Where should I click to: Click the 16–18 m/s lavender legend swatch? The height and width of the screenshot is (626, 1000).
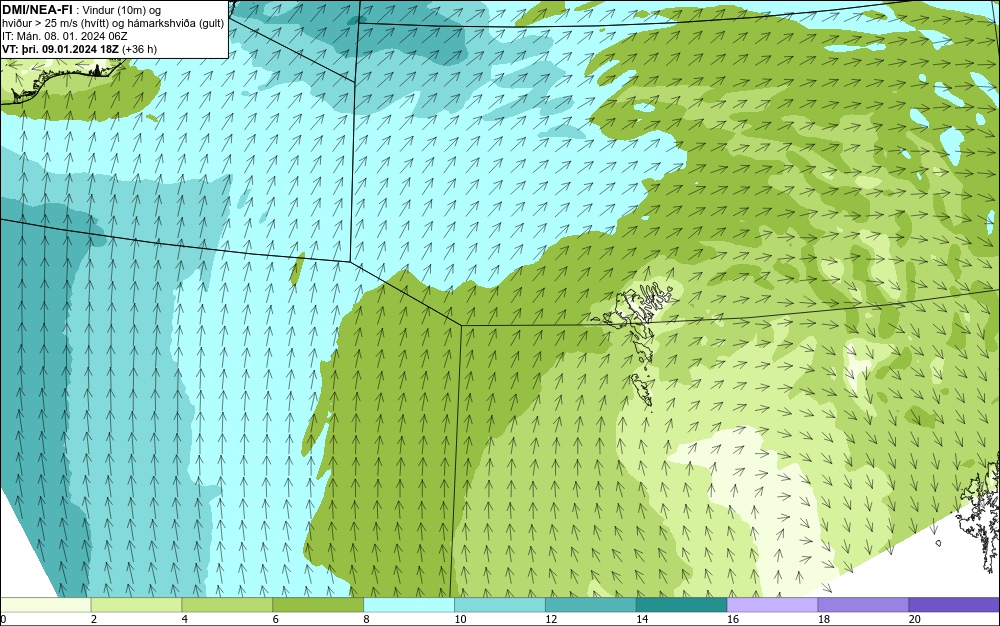(772, 604)
